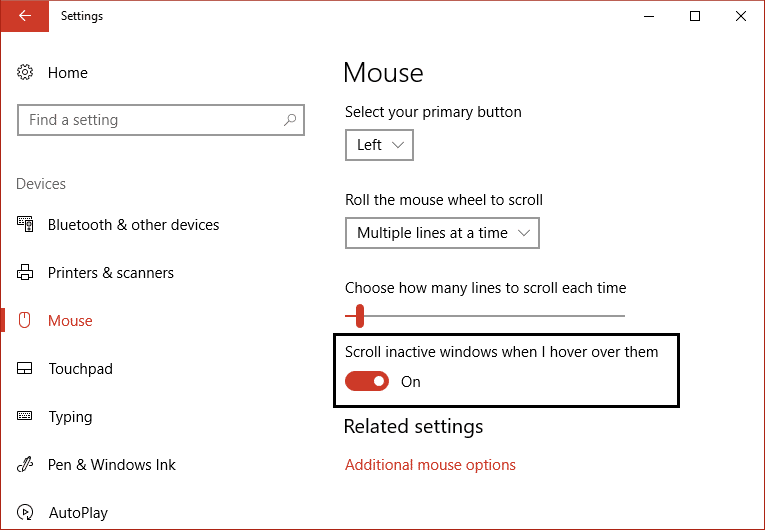The image size is (765, 530).
Task: Expand the Multiple lines at a time dropdown
Action: click(x=442, y=233)
